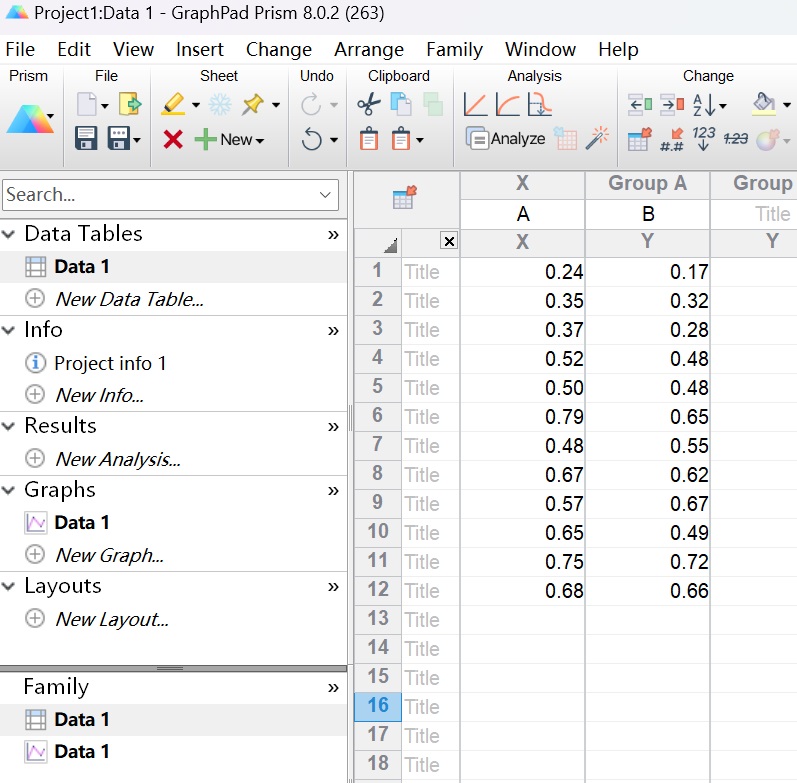The image size is (797, 783).
Task: Click the sort A-Z icon
Action: (705, 104)
